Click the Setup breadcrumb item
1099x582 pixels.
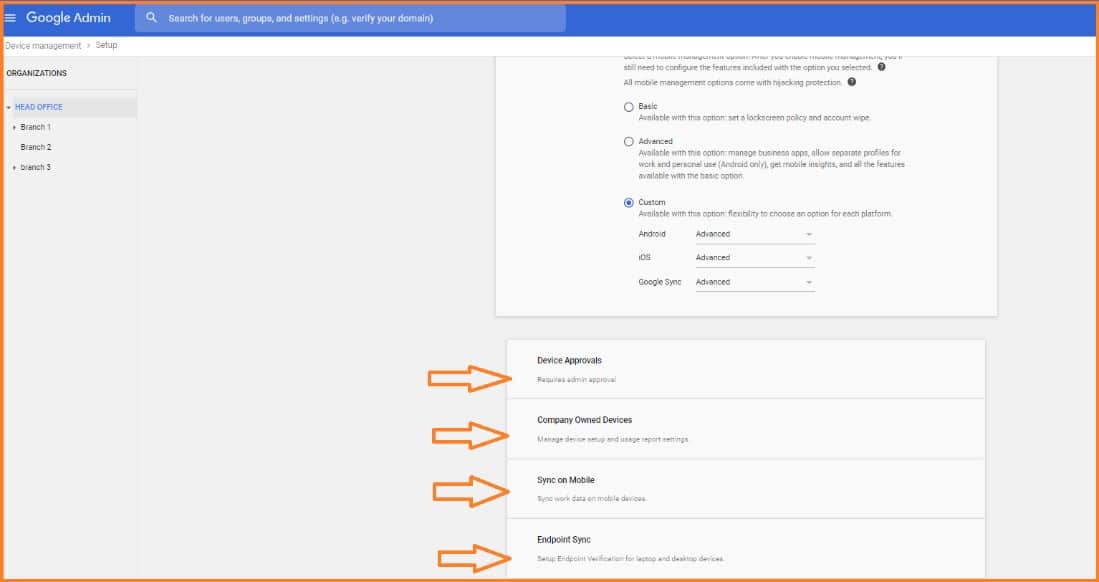click(x=106, y=46)
